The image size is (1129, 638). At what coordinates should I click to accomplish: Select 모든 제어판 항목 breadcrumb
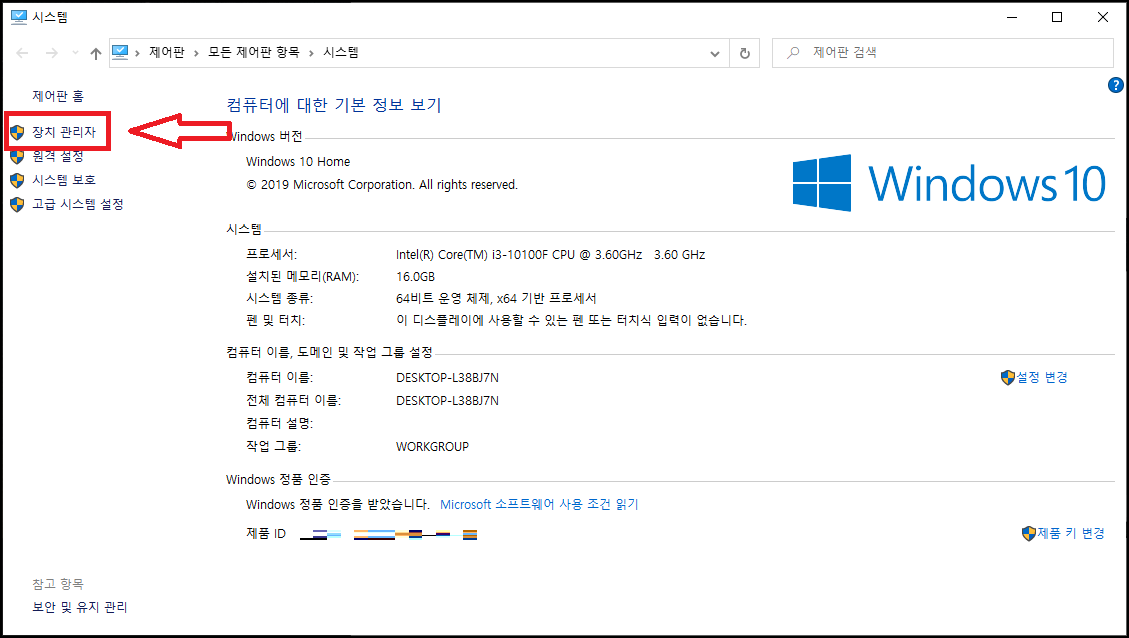(253, 52)
